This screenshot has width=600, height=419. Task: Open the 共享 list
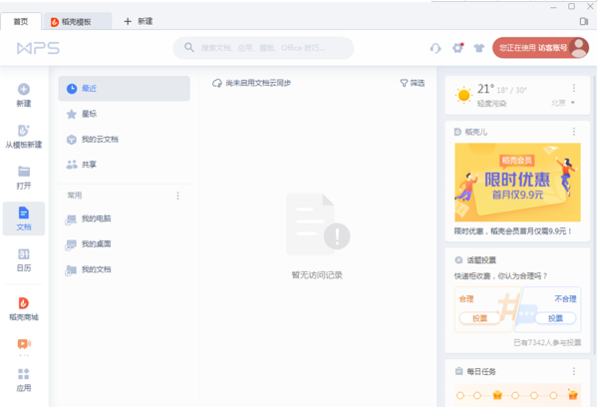coord(124,165)
